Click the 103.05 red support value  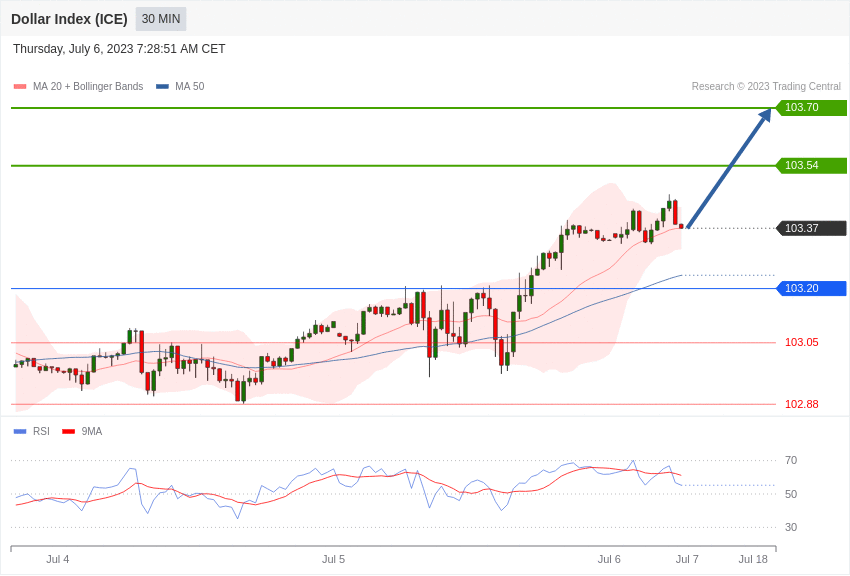(802, 342)
